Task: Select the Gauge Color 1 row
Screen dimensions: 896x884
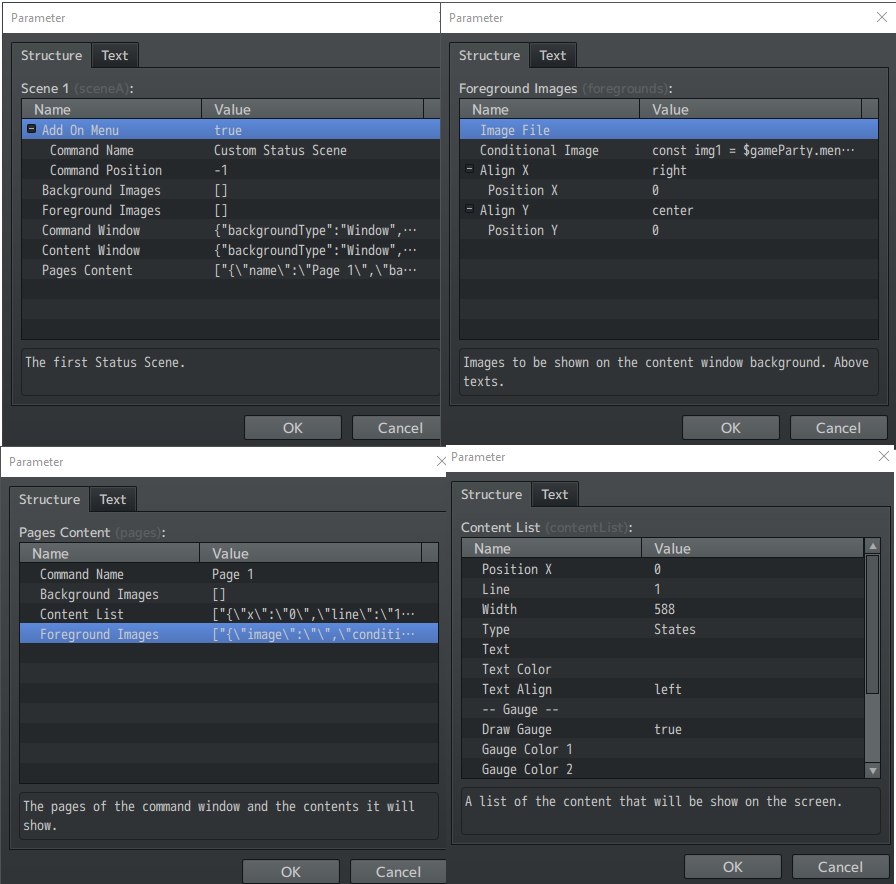Action: coord(663,749)
